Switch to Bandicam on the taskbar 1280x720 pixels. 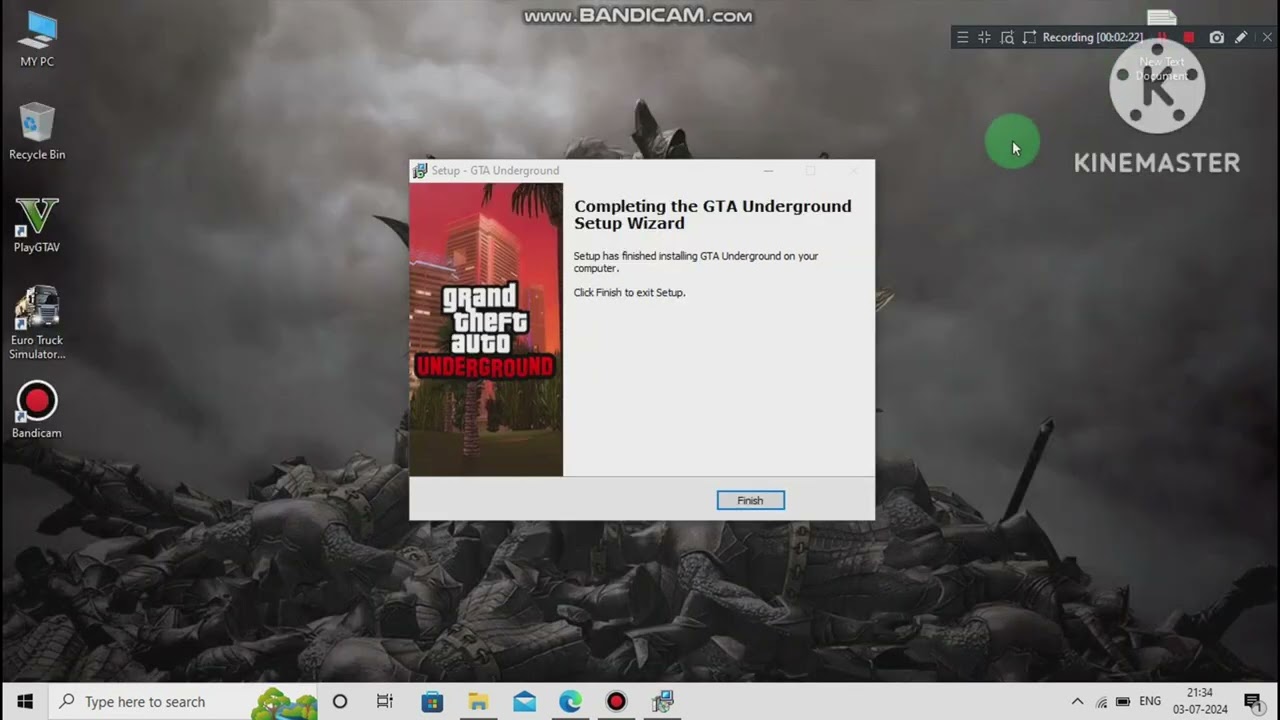[616, 701]
